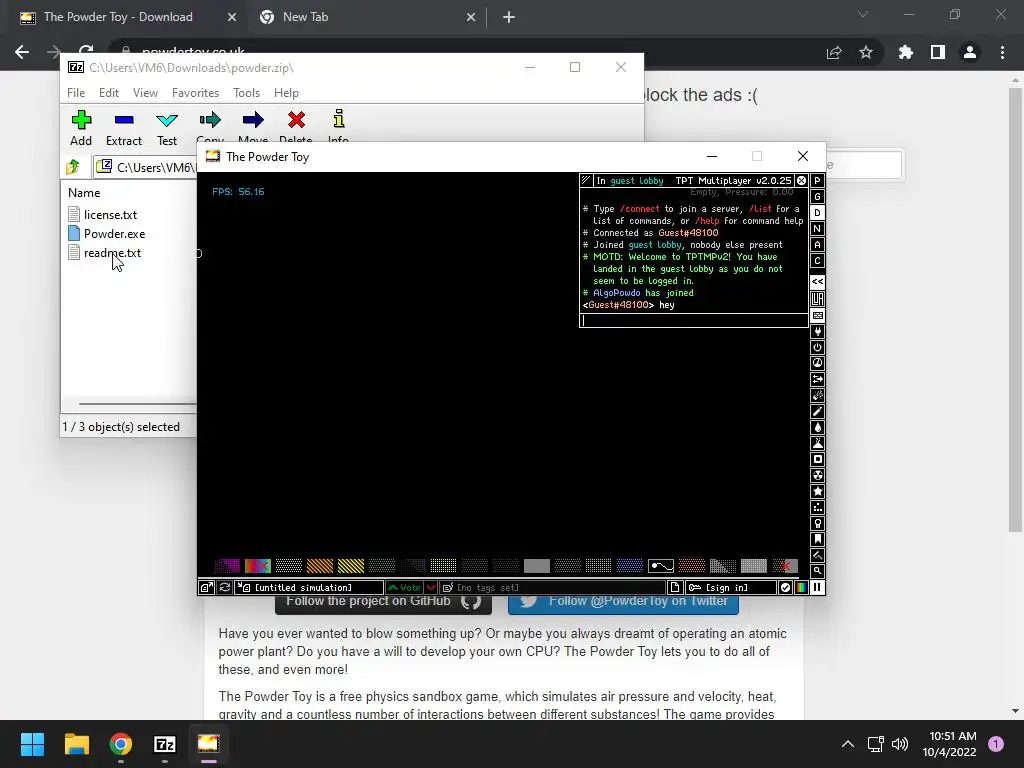Viewport: 1024px width, 768px height.
Task: Open the File menu in 7-Zip
Action: coord(76,93)
